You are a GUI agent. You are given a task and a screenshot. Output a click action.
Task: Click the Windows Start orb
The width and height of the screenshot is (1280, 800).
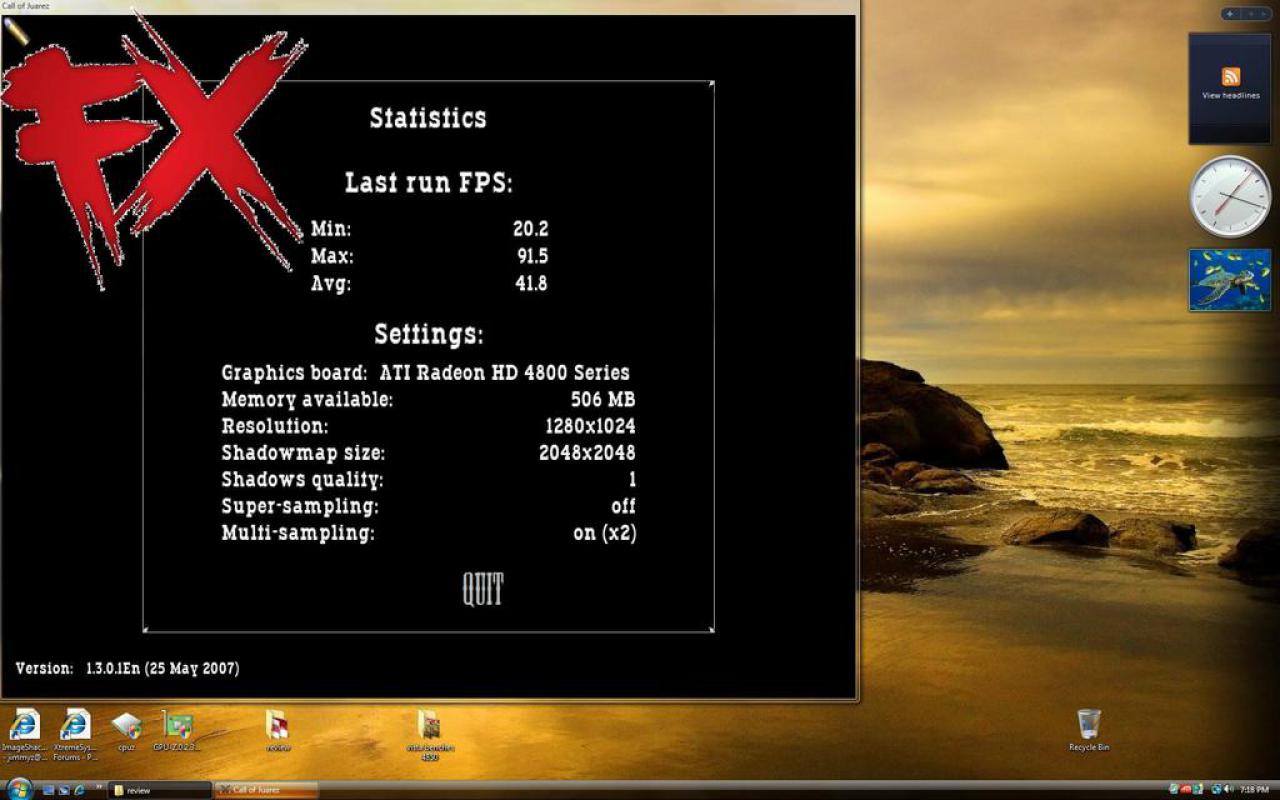[19, 789]
